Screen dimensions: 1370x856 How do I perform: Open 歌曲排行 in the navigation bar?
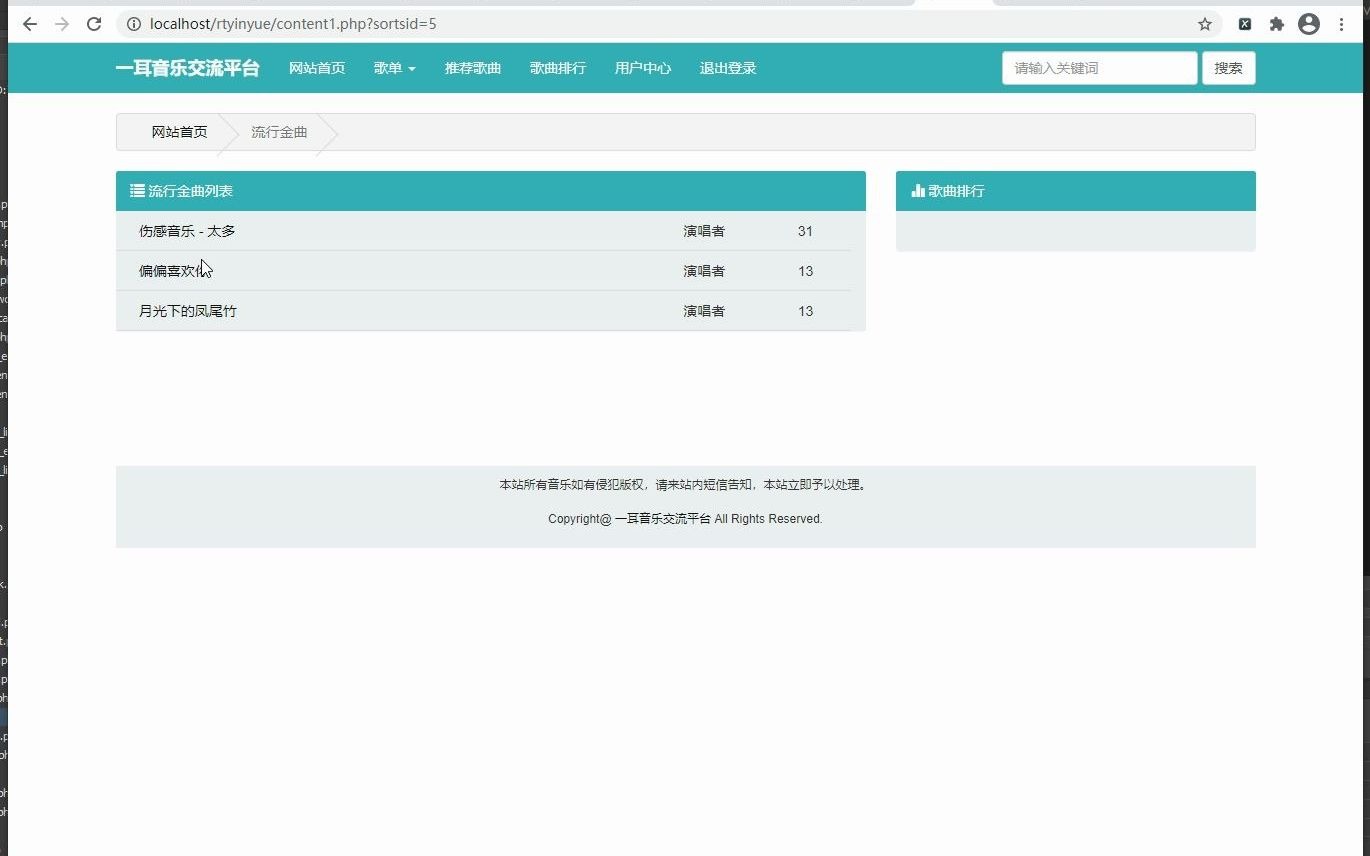coord(558,68)
